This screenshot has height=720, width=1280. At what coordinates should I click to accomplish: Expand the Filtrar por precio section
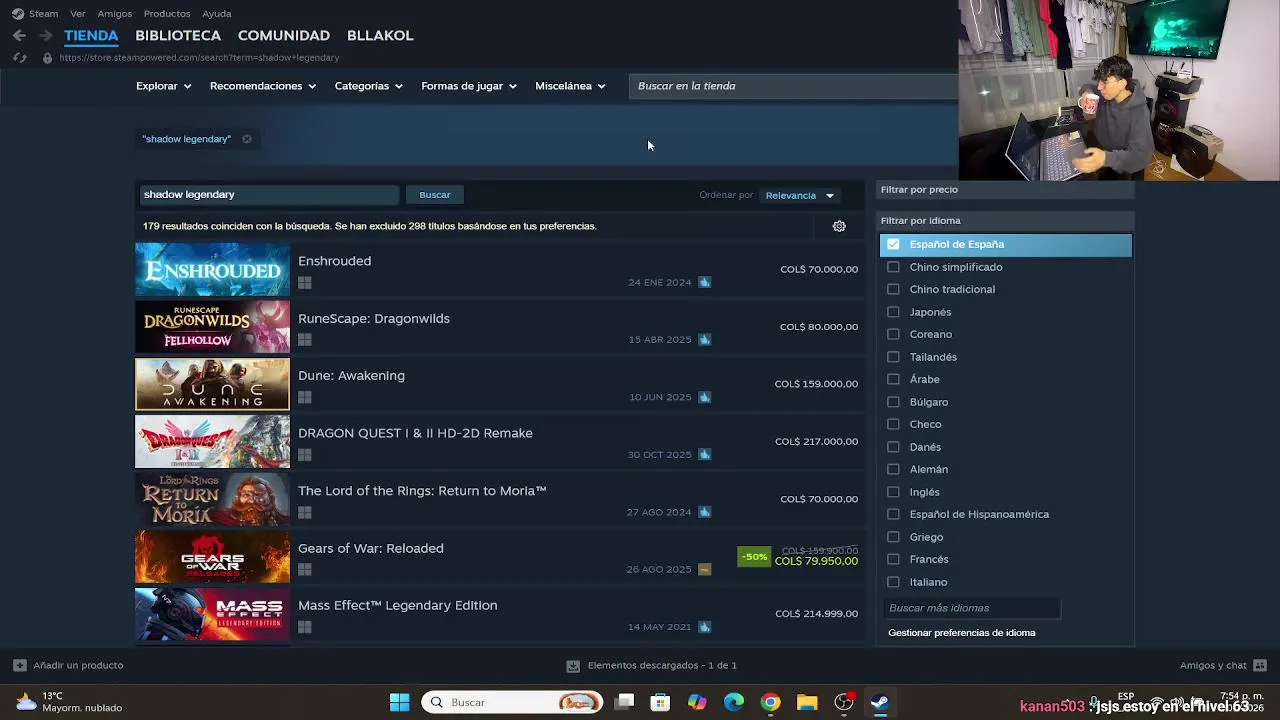click(1005, 189)
